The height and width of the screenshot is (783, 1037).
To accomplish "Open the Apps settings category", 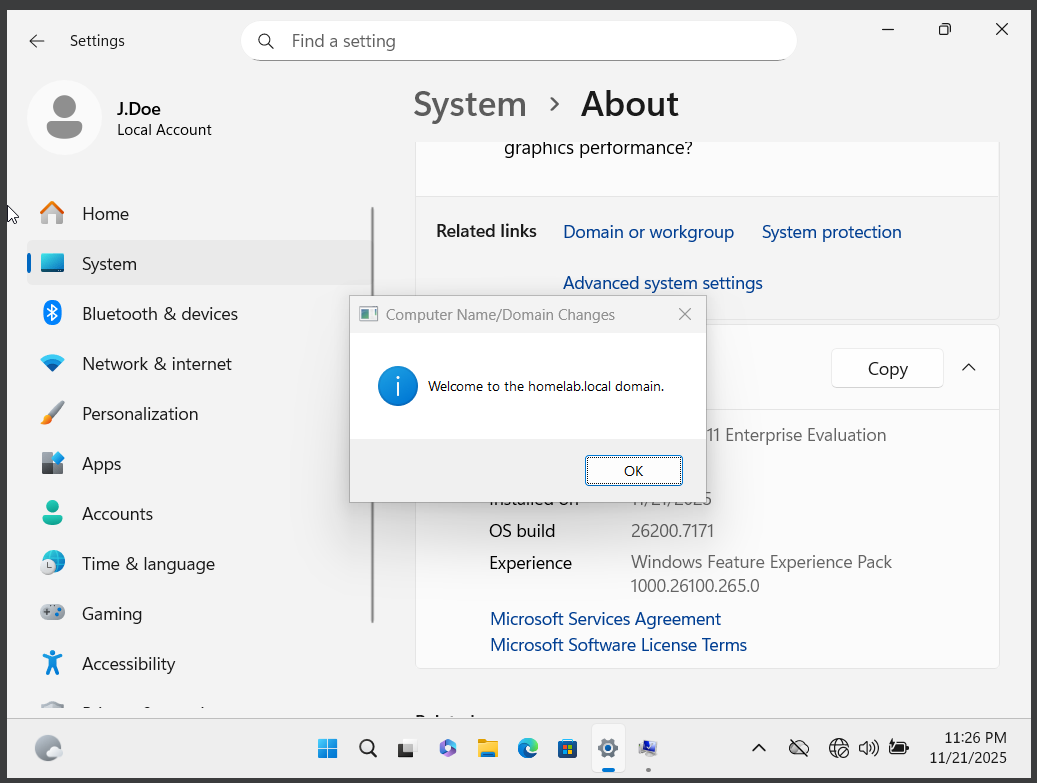I will pos(101,464).
